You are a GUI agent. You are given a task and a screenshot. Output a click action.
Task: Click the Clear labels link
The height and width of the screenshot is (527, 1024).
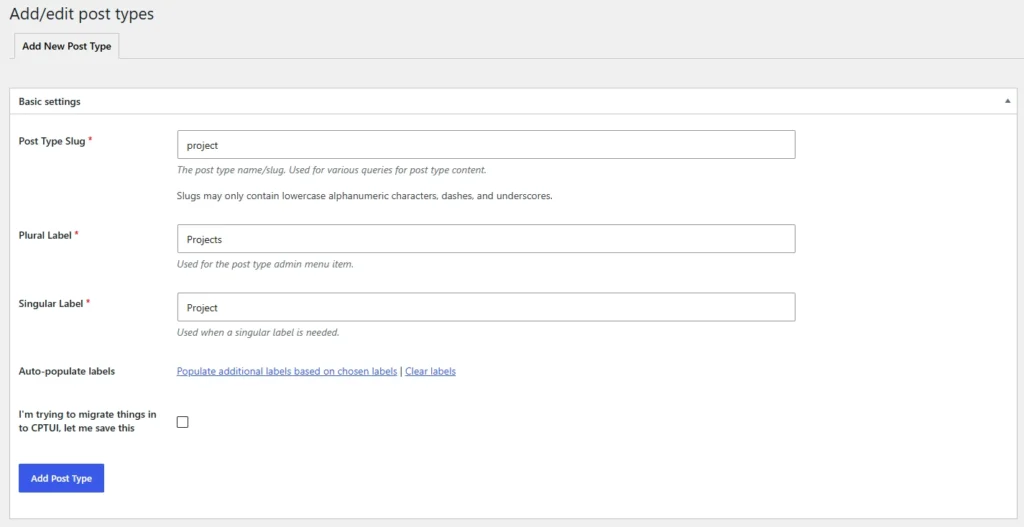pos(430,371)
